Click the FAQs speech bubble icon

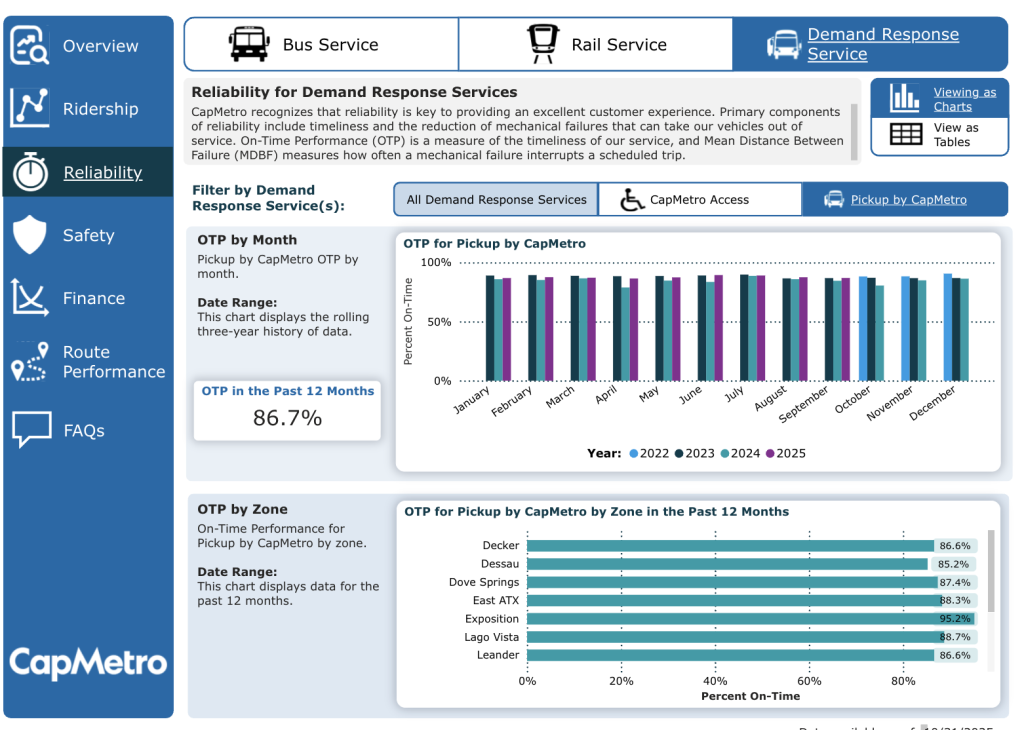[30, 430]
